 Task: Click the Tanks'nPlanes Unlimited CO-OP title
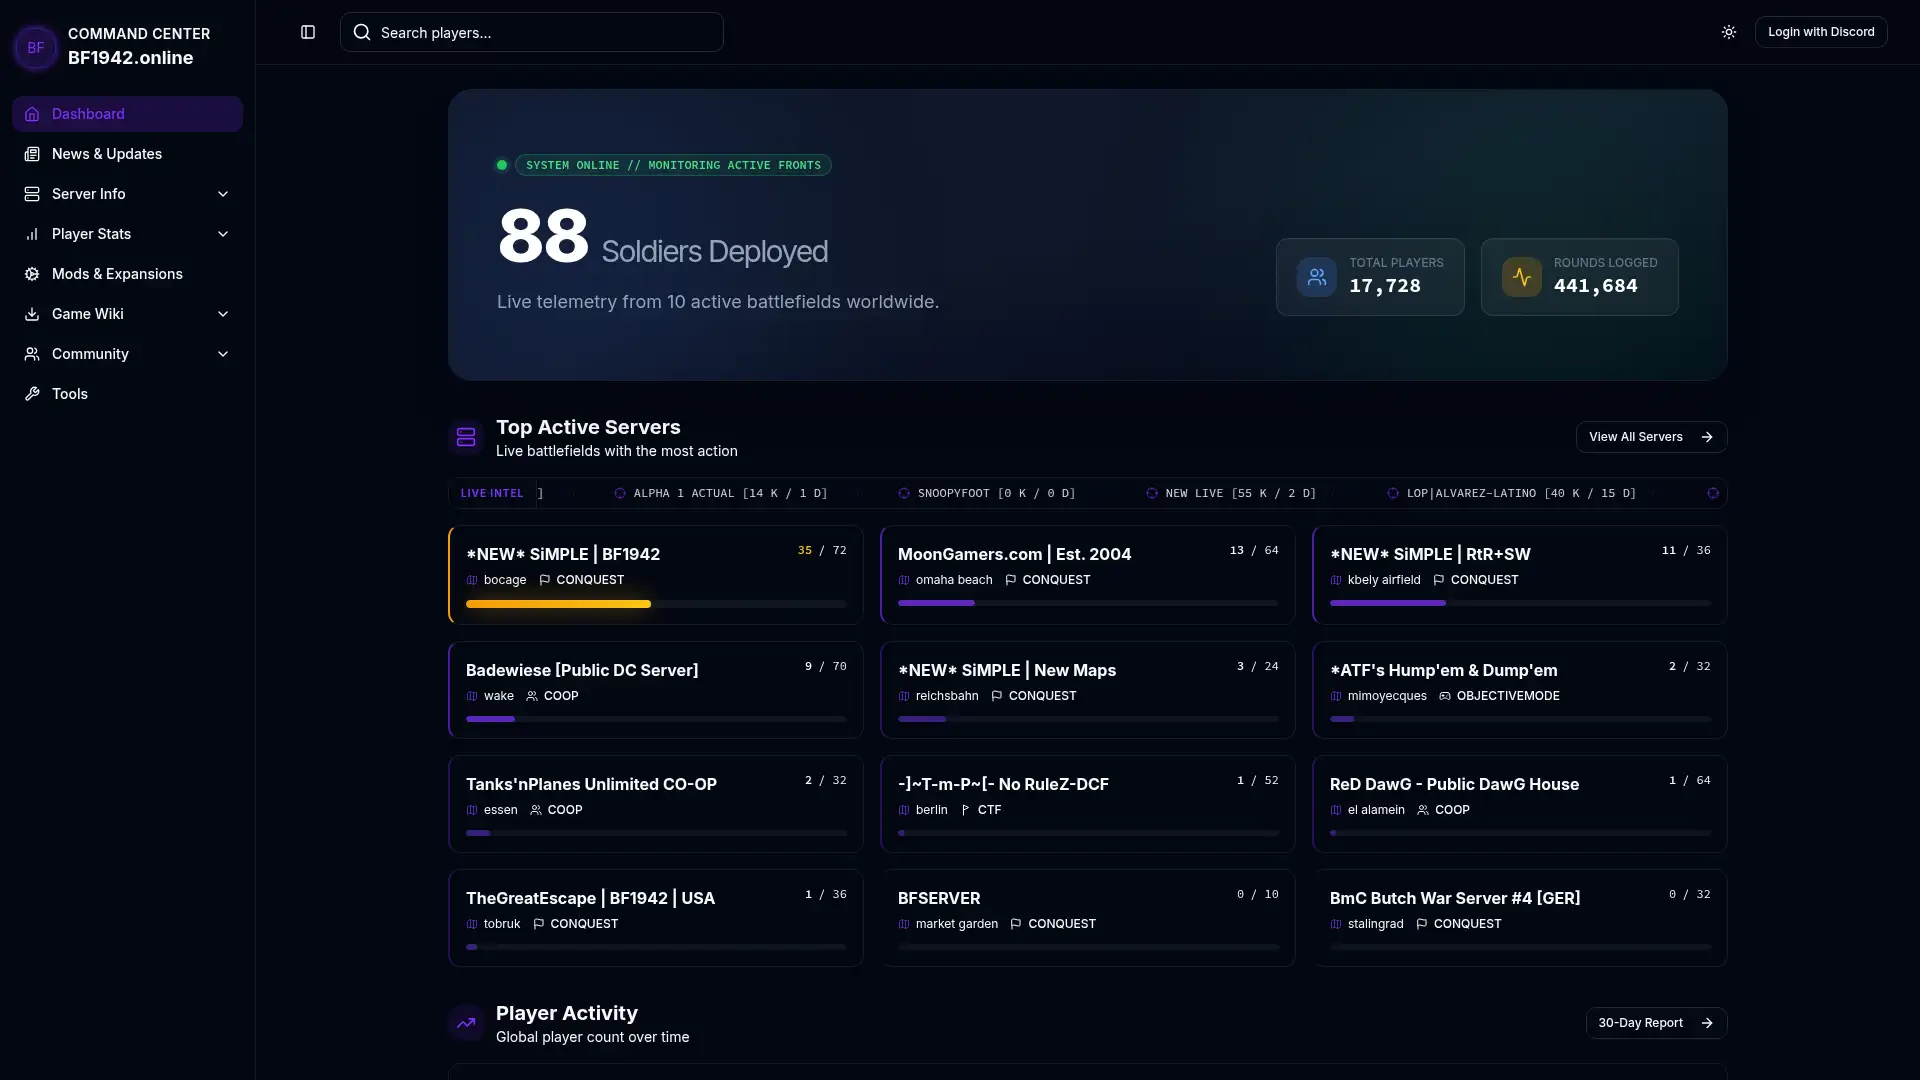click(x=591, y=784)
